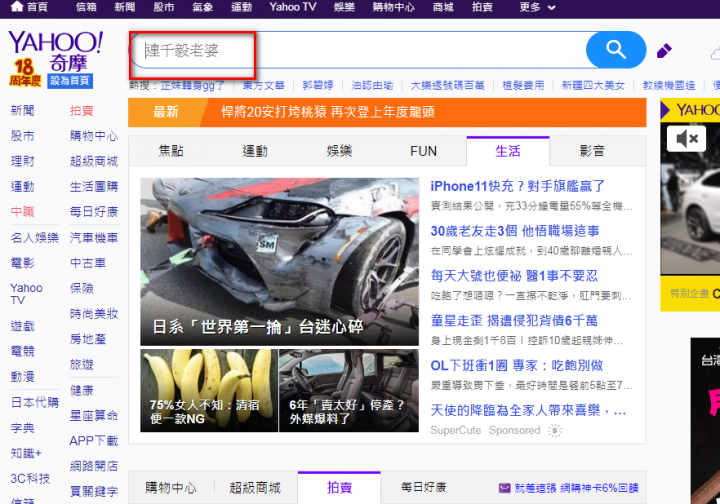This screenshot has height=504, width=720.
Task: Click the Yahoo! 奇摩 logo
Action: (56, 52)
